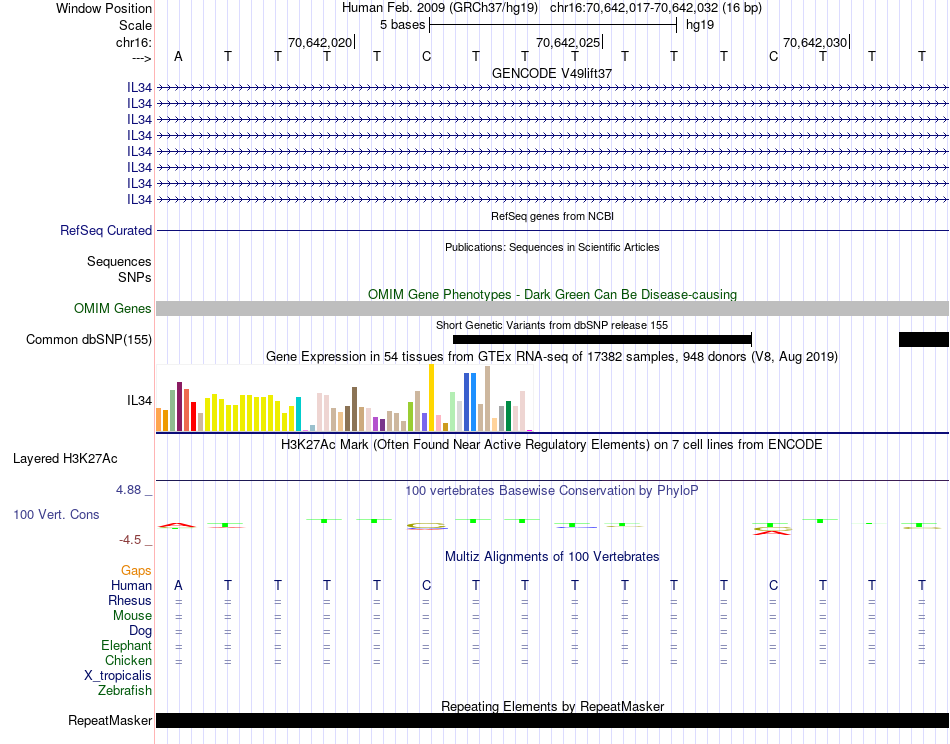Select the dbSNP variant at right edge
This screenshot has width=950, height=744.
click(x=923, y=339)
